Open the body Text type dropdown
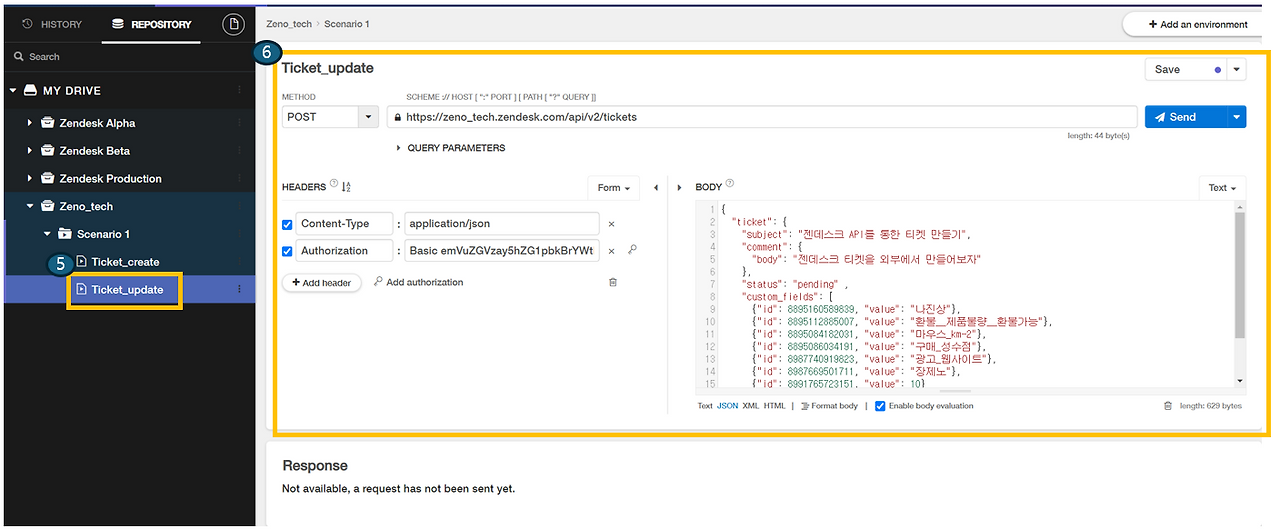 coord(1222,187)
